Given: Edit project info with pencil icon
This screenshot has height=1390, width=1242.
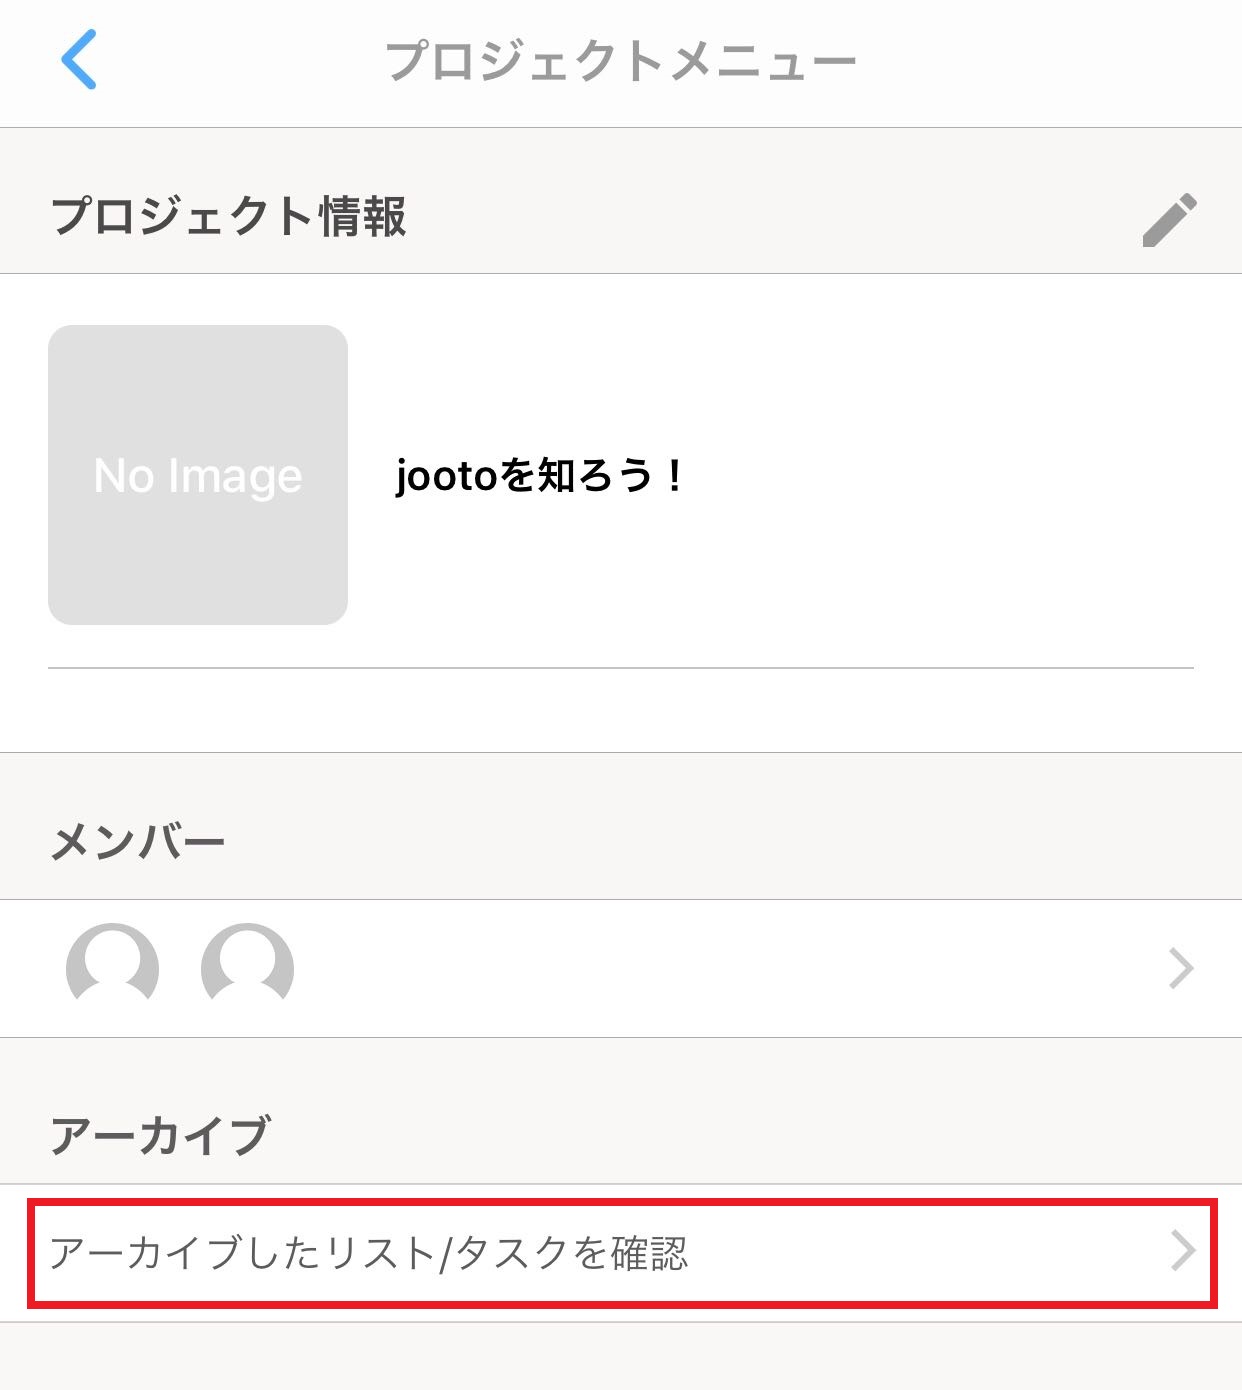Looking at the screenshot, I should [1169, 218].
